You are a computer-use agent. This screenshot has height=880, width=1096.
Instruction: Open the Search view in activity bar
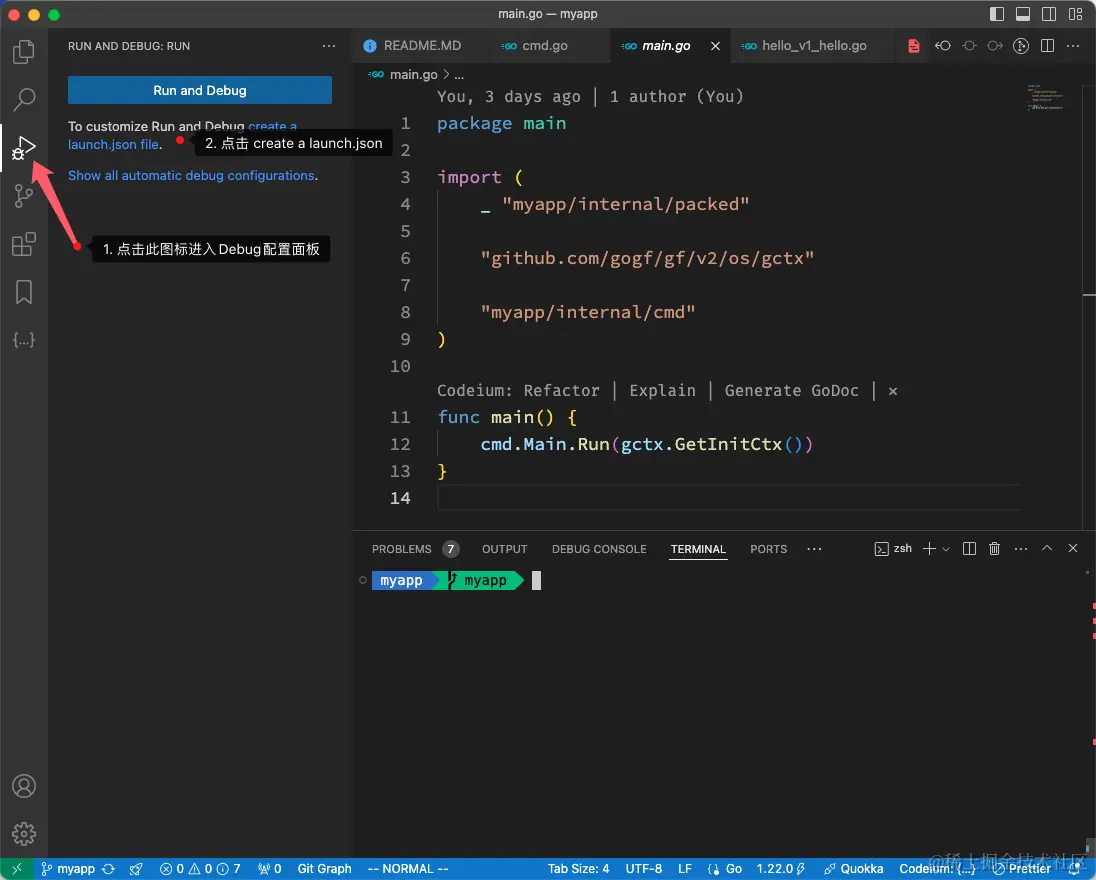click(24, 99)
